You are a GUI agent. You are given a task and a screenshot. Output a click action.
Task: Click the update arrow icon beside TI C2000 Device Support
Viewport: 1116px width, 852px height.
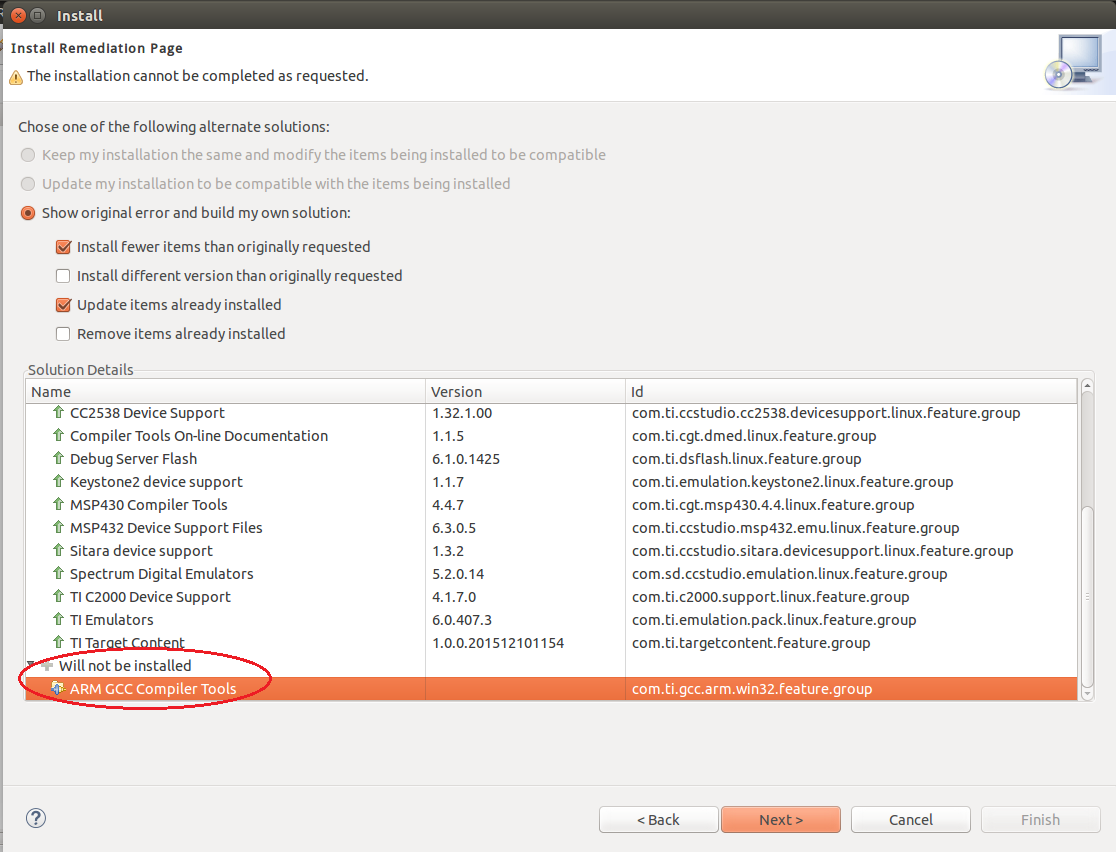58,596
